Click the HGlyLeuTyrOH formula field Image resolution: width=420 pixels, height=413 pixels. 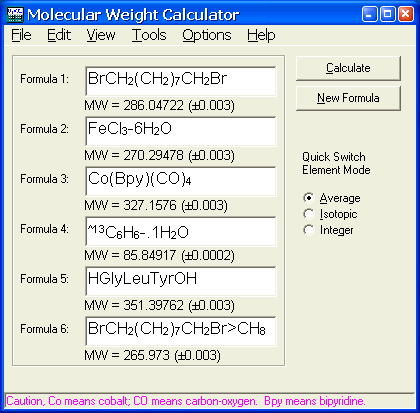click(x=181, y=281)
